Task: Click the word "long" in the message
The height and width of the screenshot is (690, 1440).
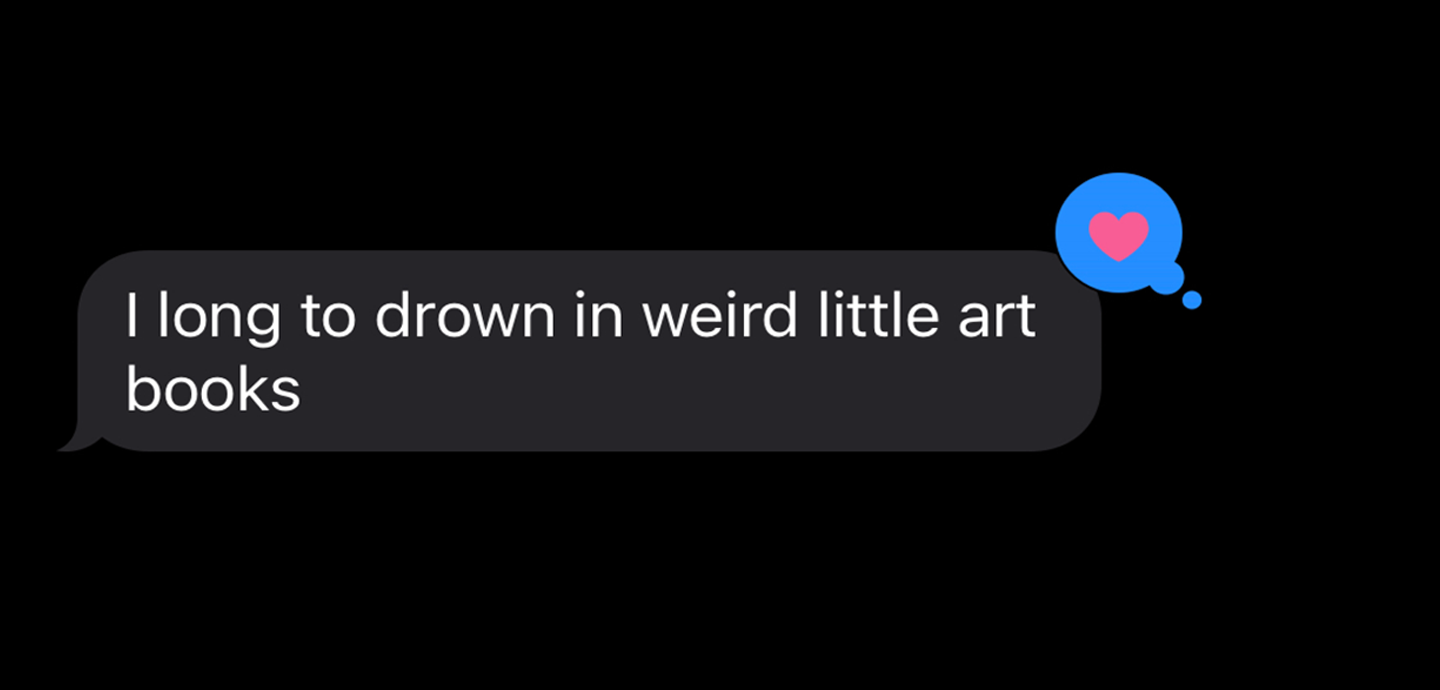Action: [x=219, y=320]
